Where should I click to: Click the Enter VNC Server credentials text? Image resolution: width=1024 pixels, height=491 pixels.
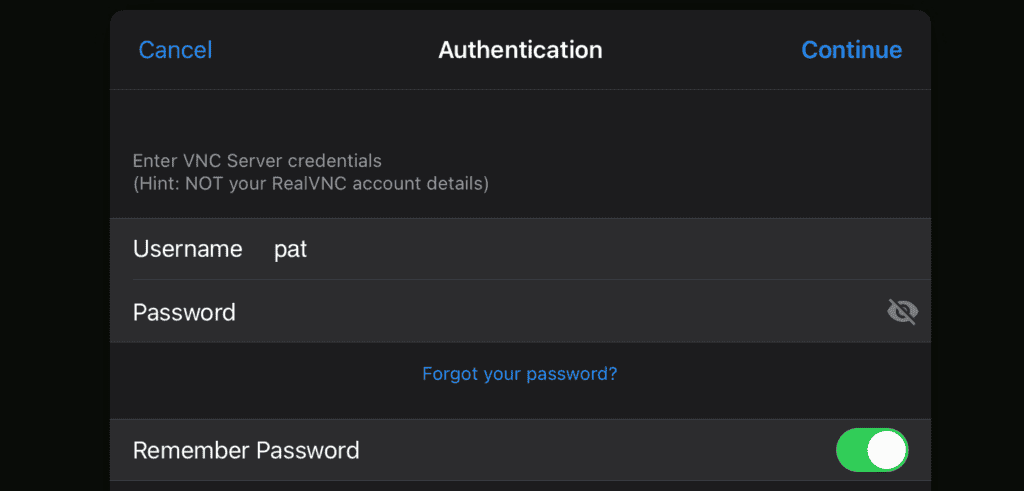pos(257,160)
